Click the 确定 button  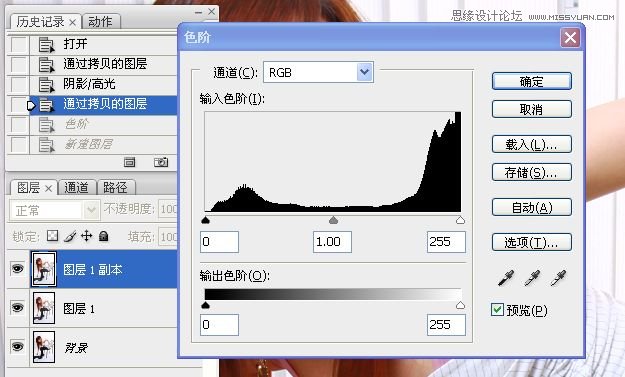pos(532,81)
